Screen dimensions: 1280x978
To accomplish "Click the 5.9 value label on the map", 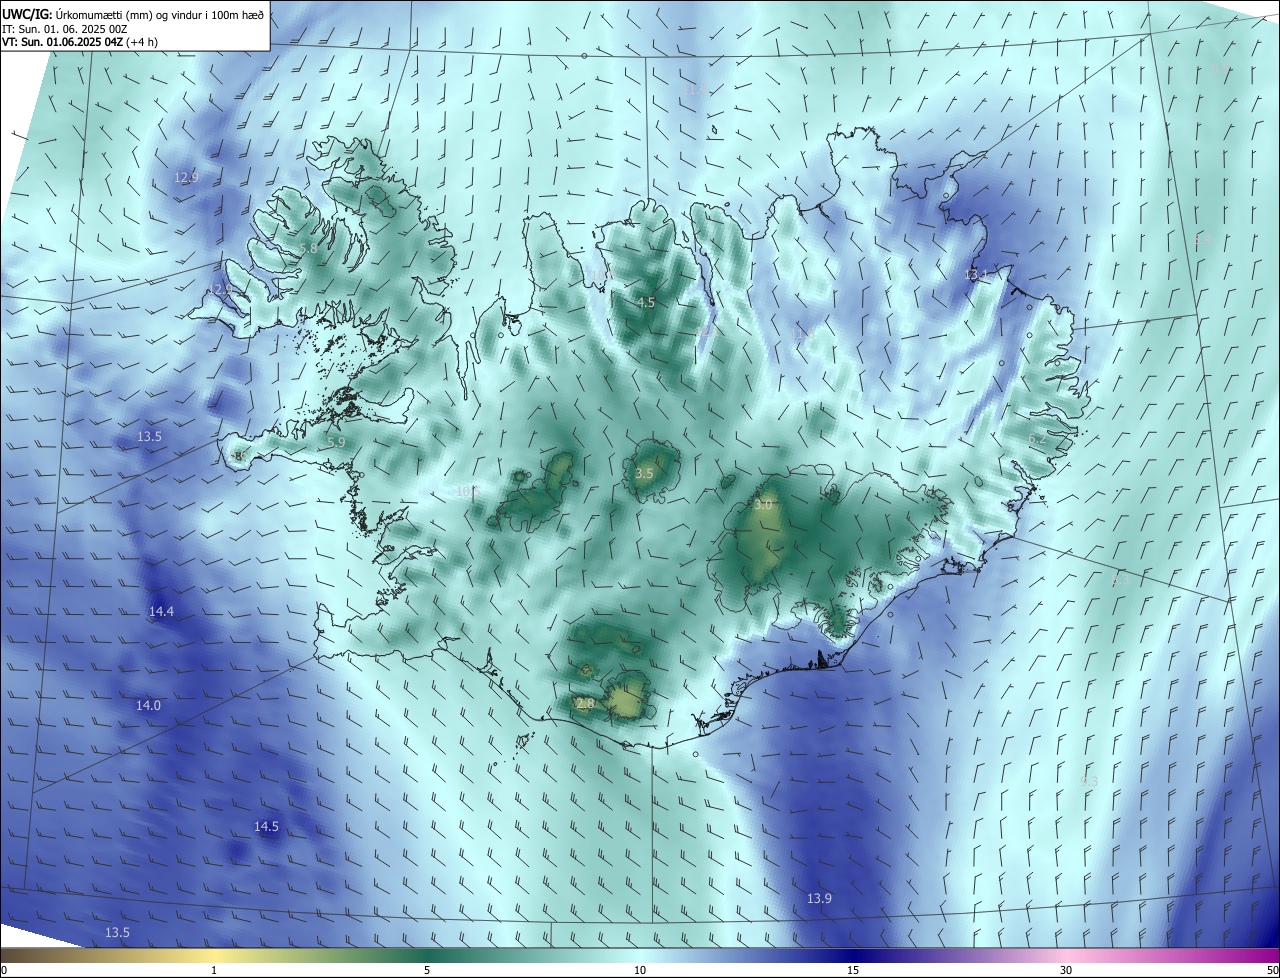I will (336, 442).
